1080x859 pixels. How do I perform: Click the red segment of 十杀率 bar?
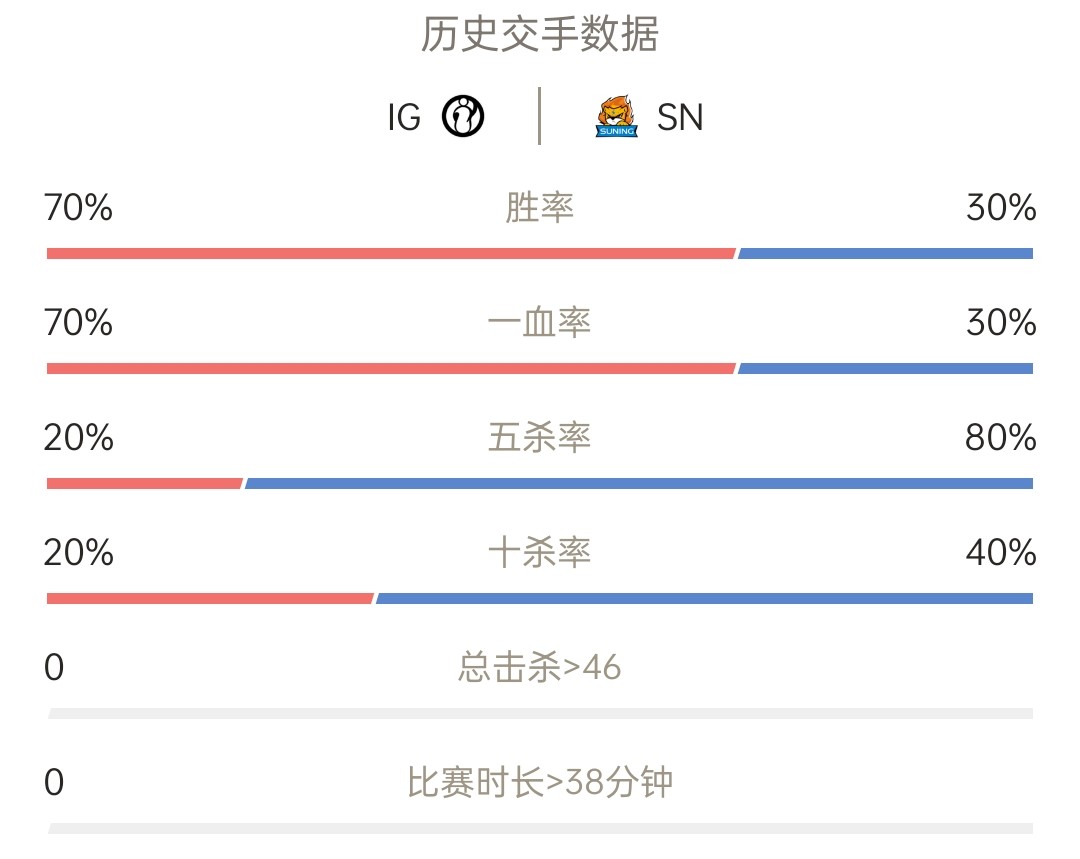[210, 599]
